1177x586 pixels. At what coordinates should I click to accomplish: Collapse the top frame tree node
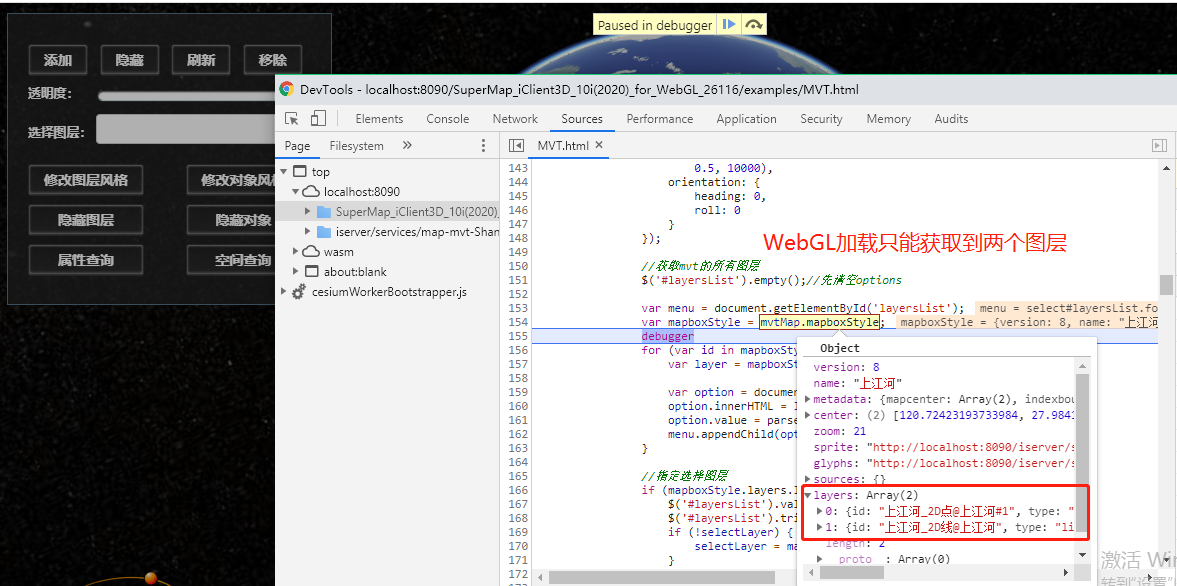click(284, 172)
